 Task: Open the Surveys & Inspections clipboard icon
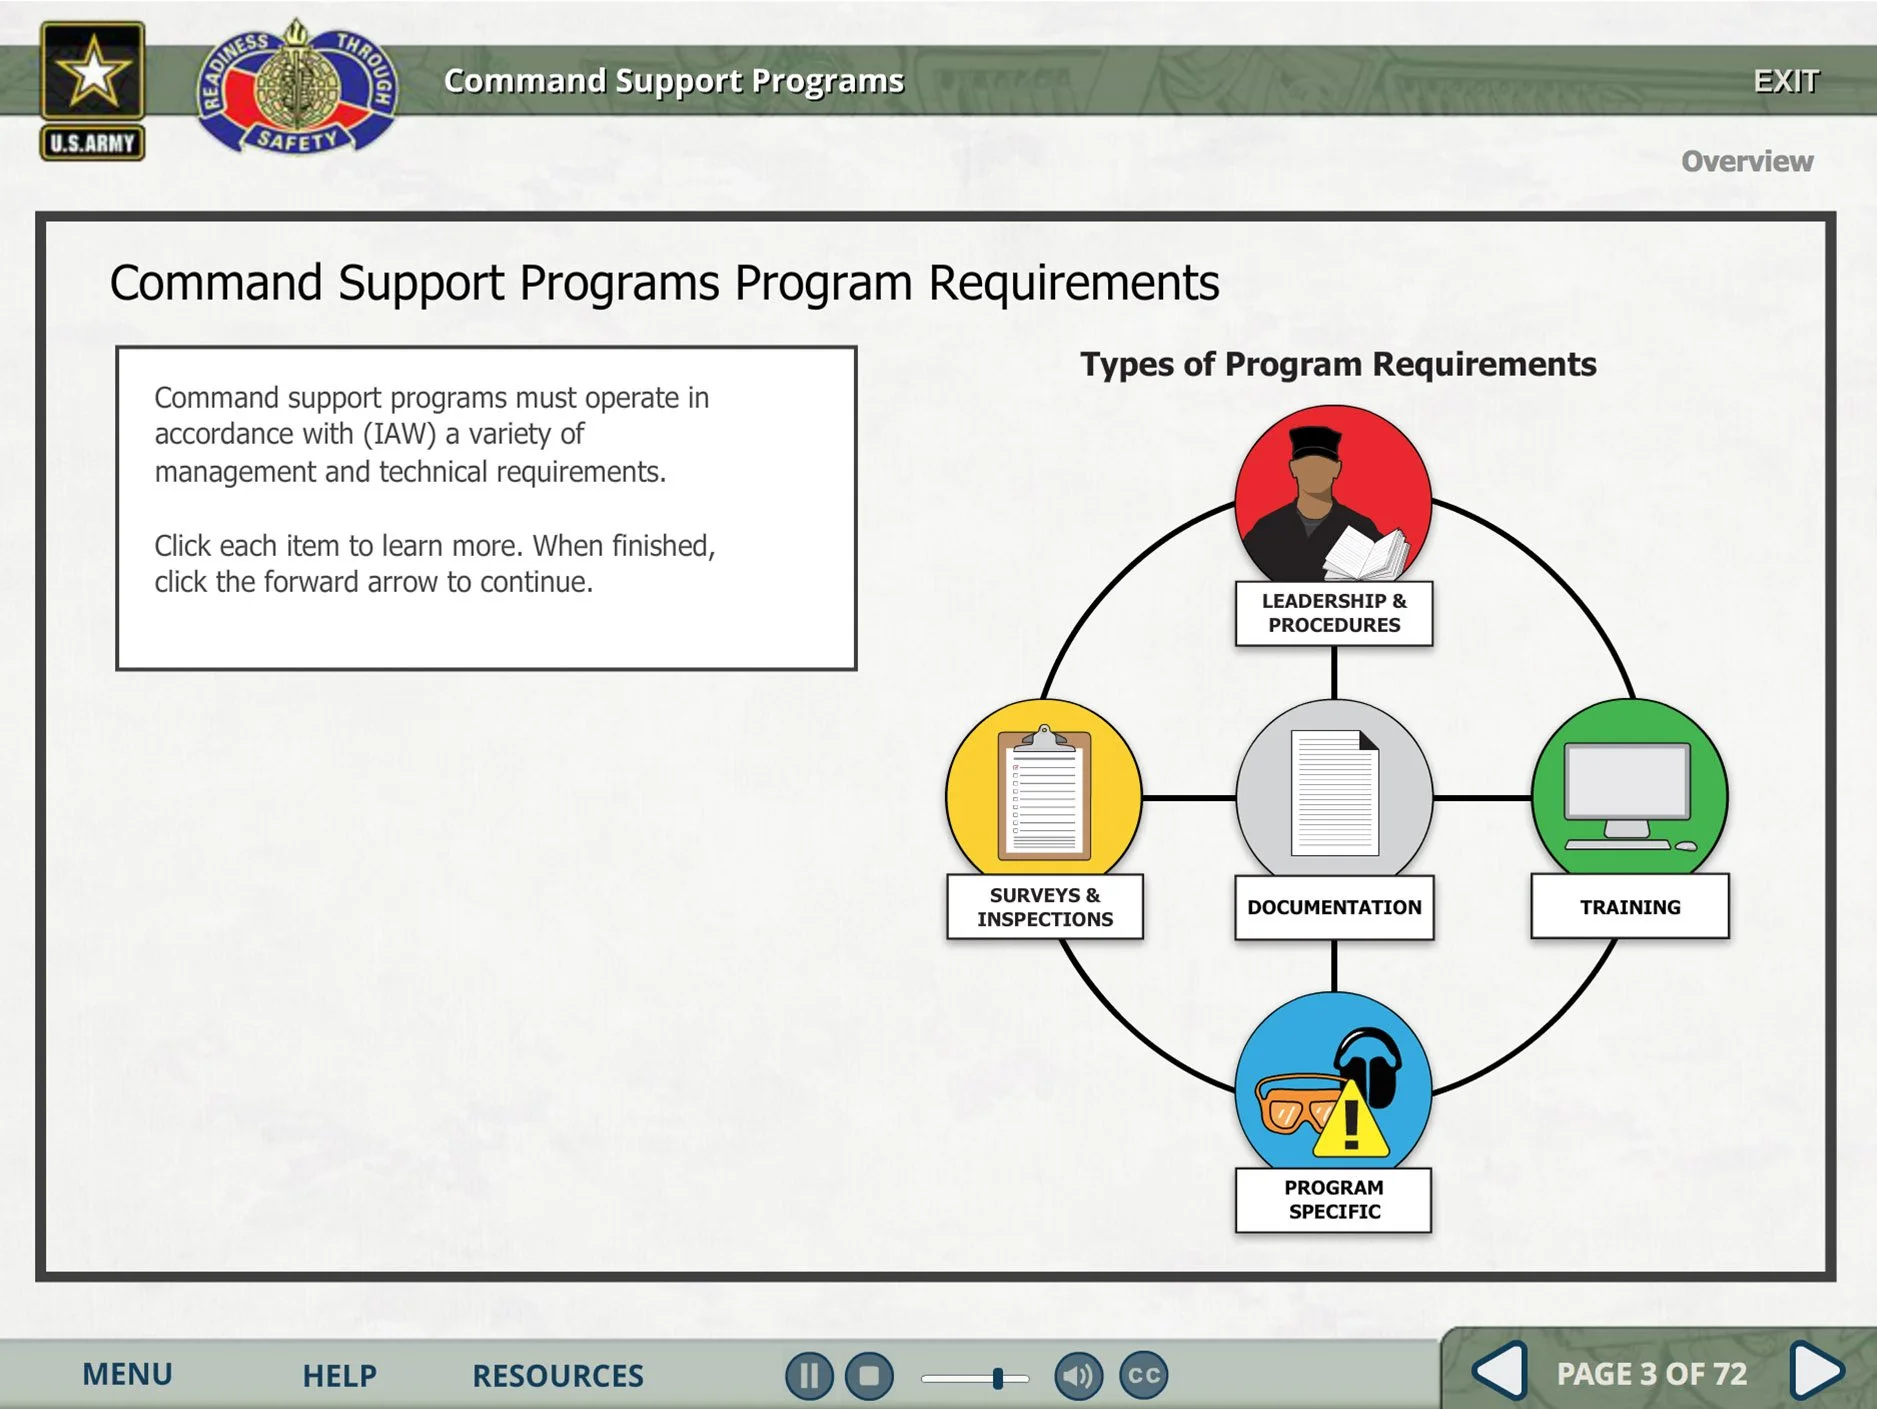[1044, 789]
